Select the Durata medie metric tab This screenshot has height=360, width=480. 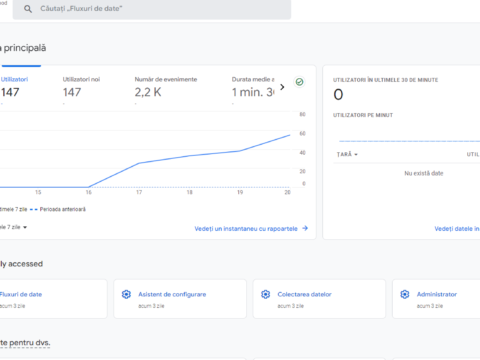pyautogui.click(x=253, y=87)
